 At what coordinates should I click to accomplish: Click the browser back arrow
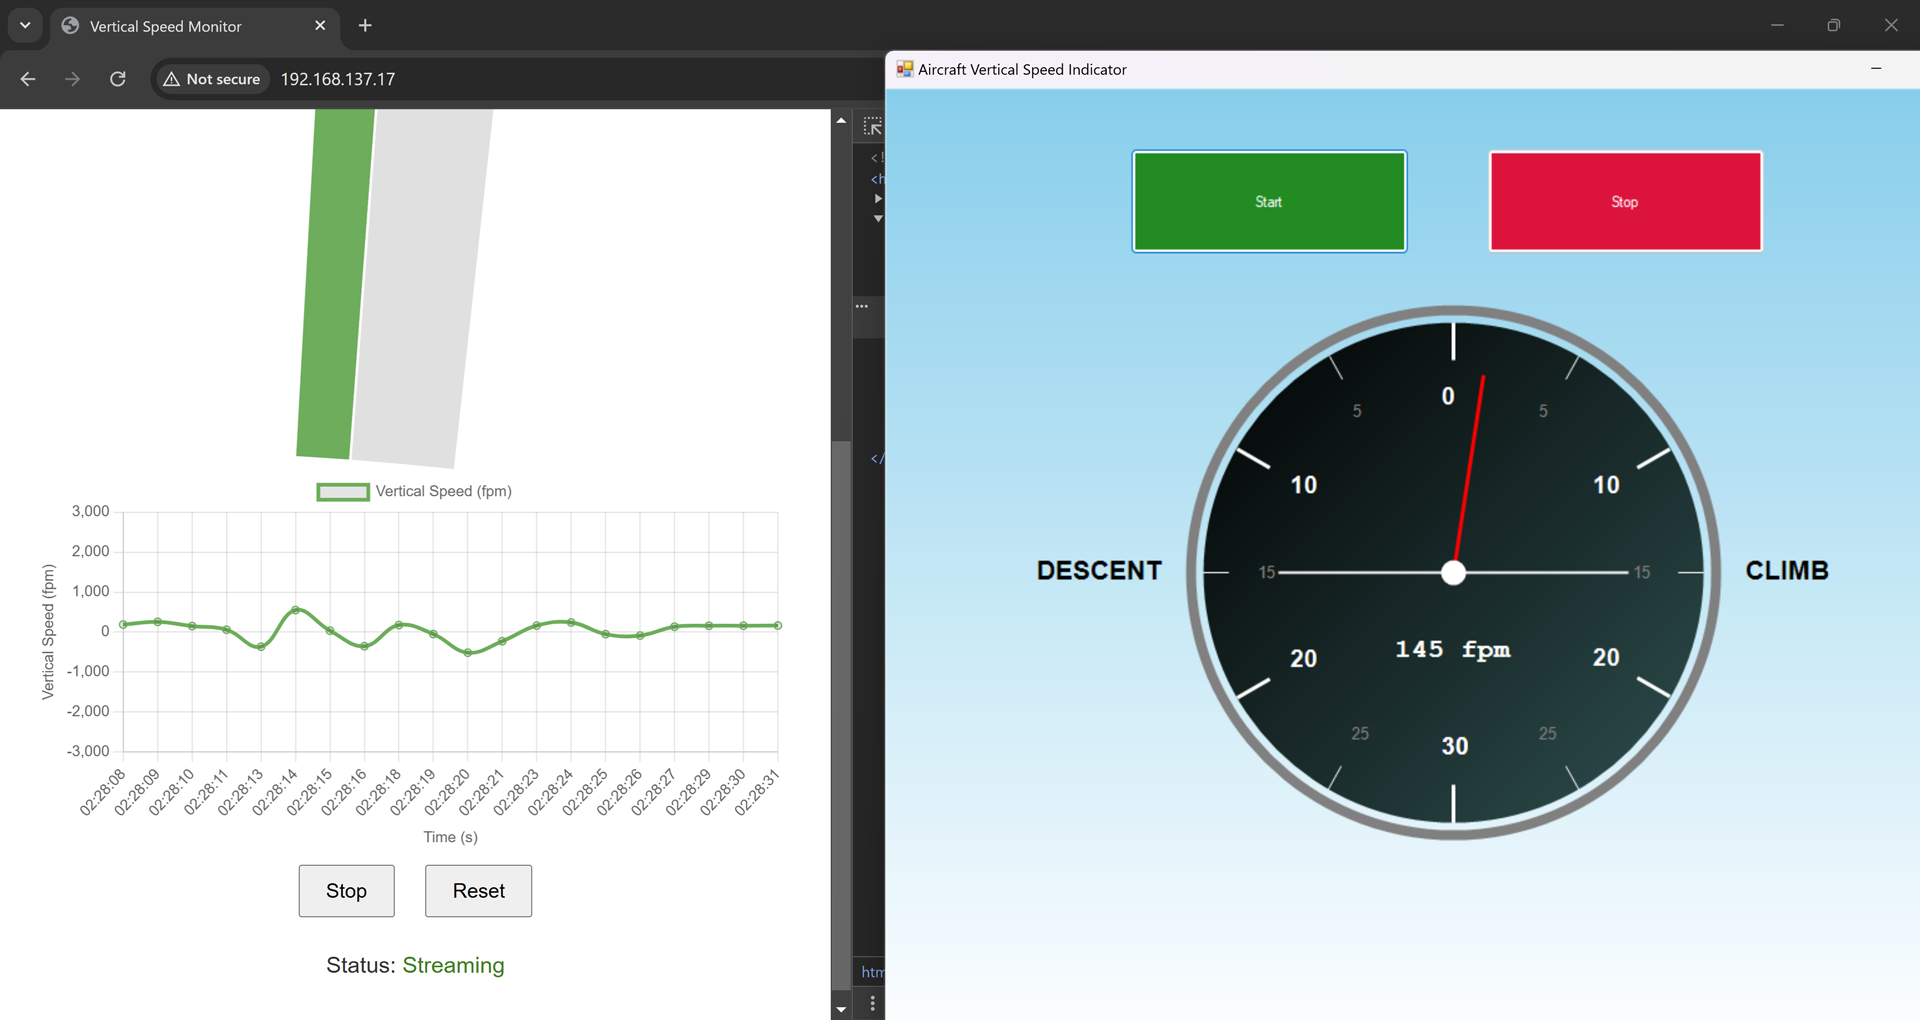[x=28, y=79]
